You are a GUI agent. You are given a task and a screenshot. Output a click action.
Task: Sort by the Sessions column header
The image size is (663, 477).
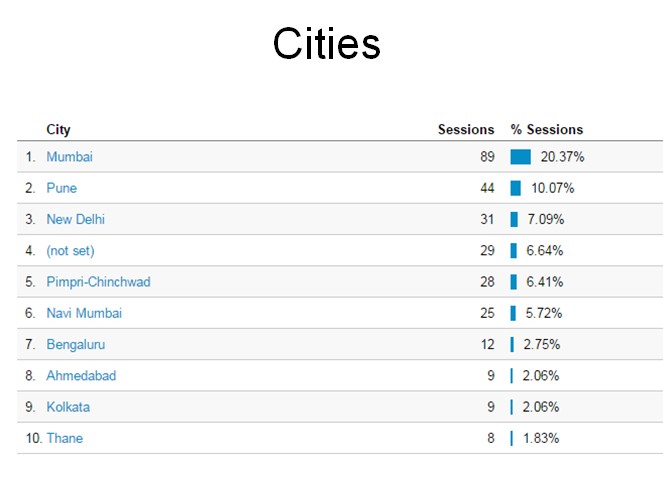pyautogui.click(x=466, y=129)
